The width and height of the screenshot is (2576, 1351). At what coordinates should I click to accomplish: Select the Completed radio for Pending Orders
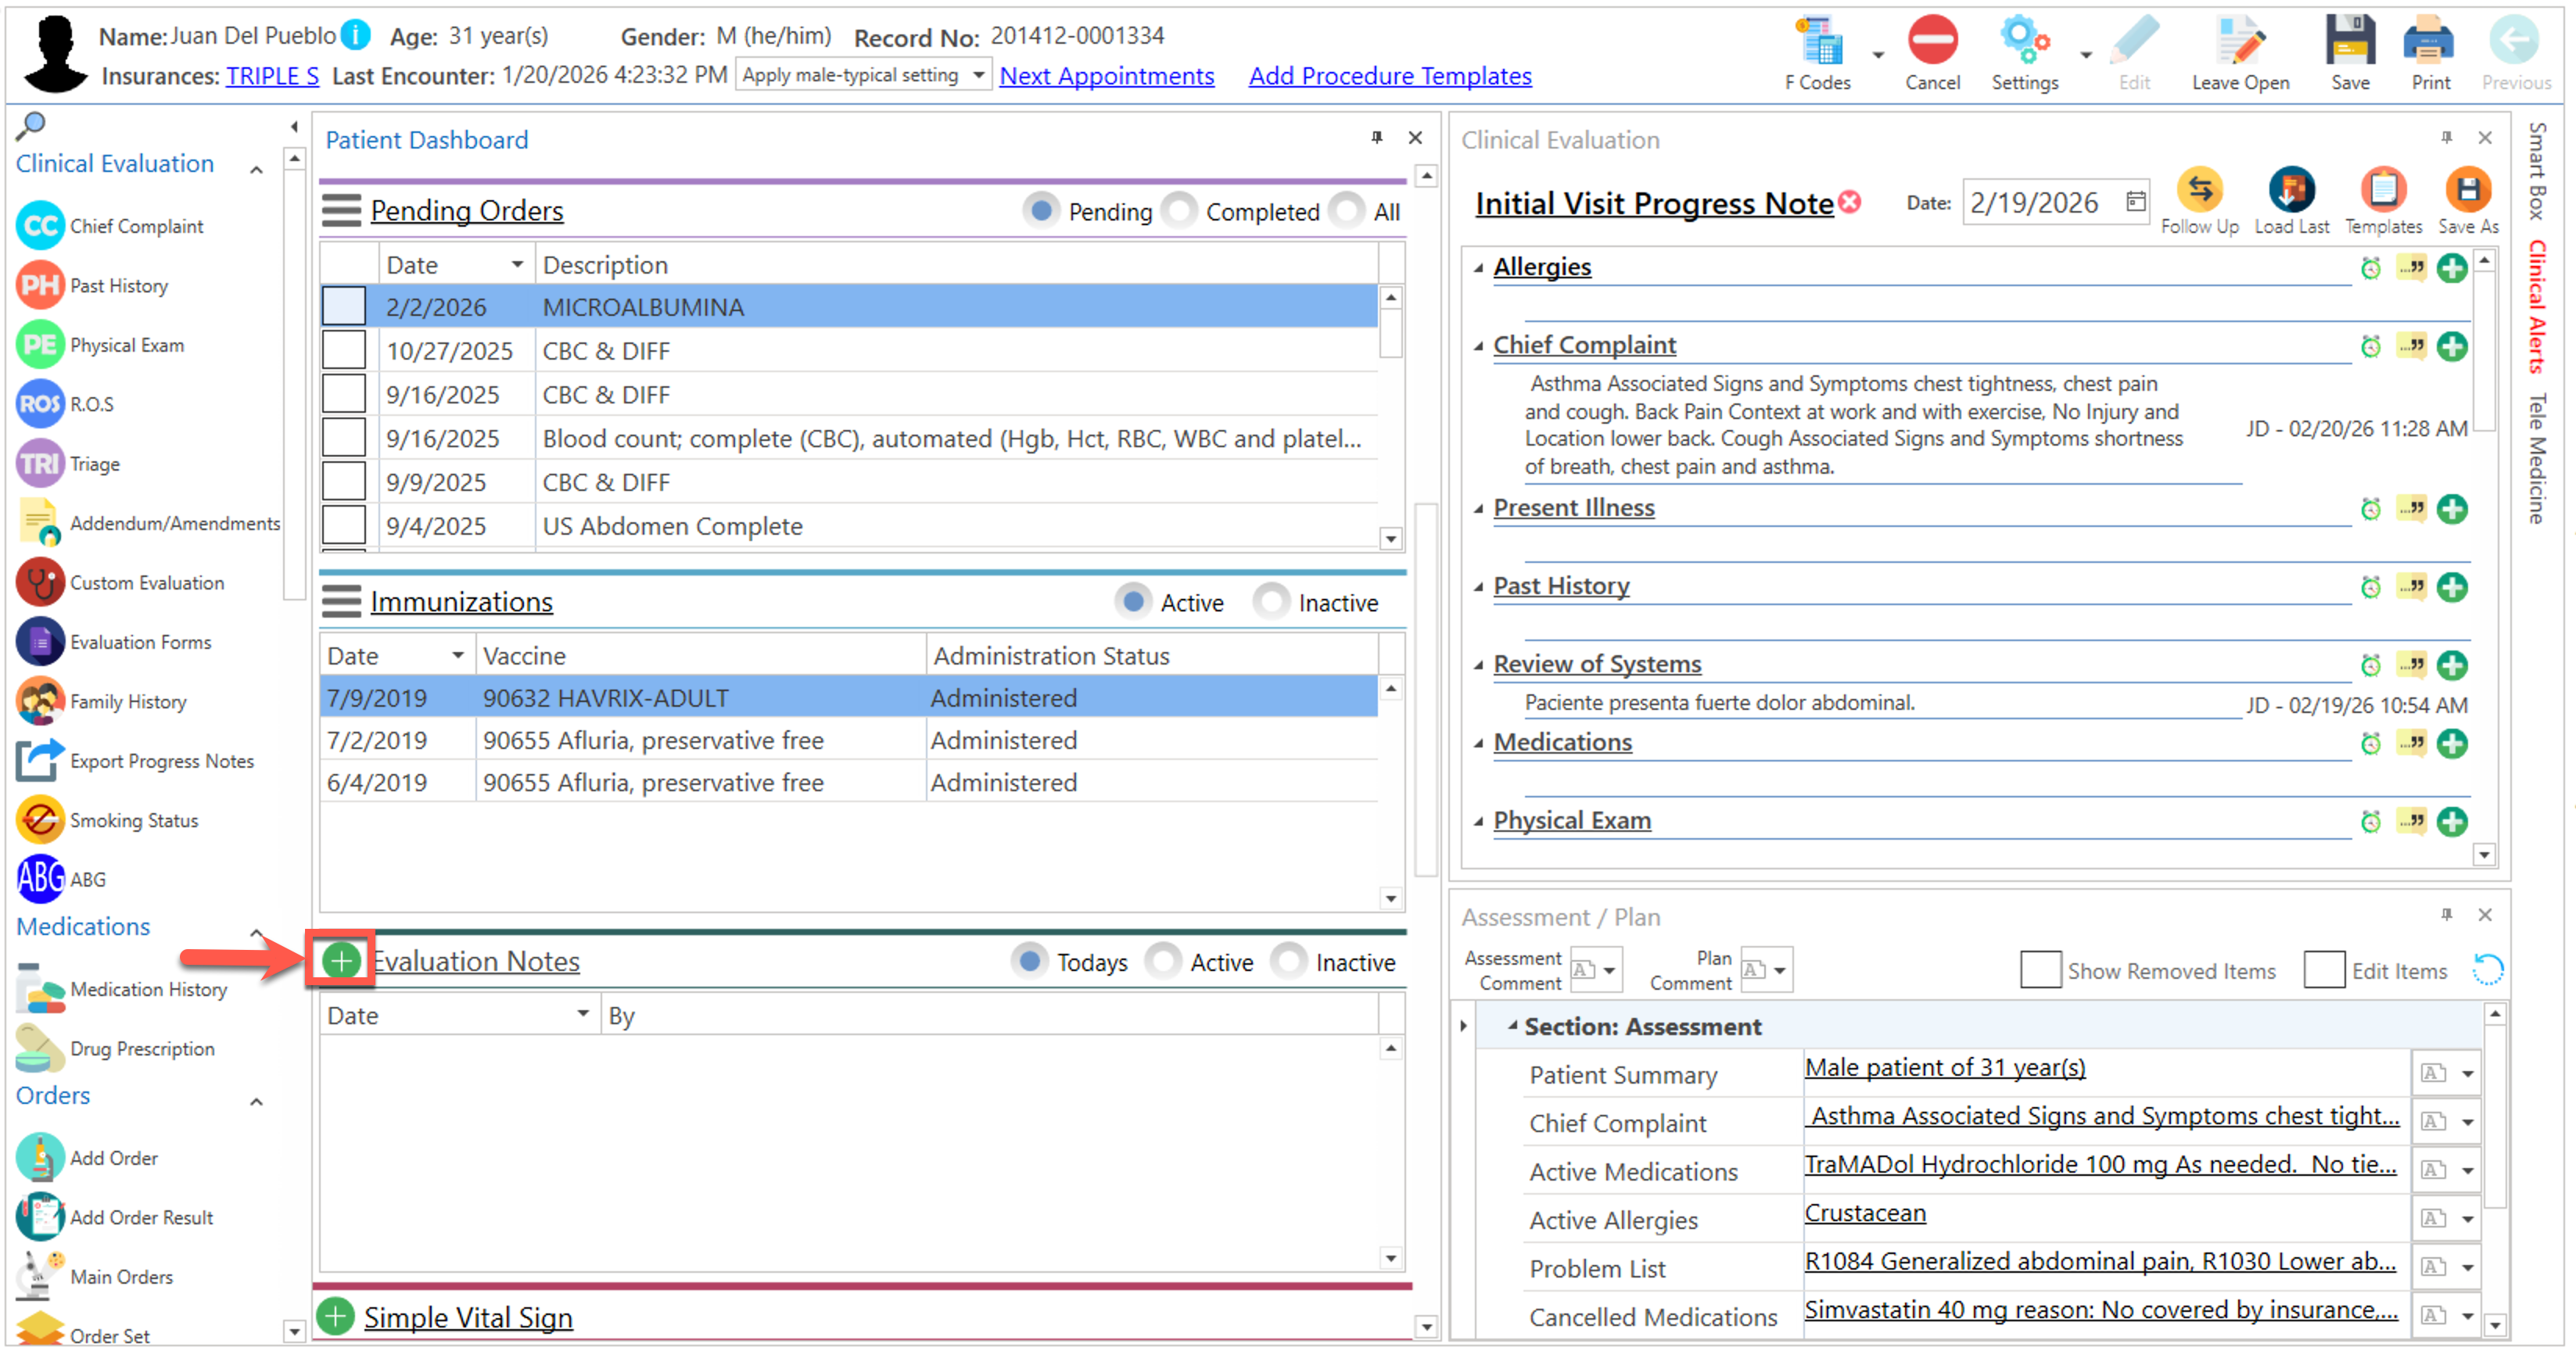(1181, 211)
